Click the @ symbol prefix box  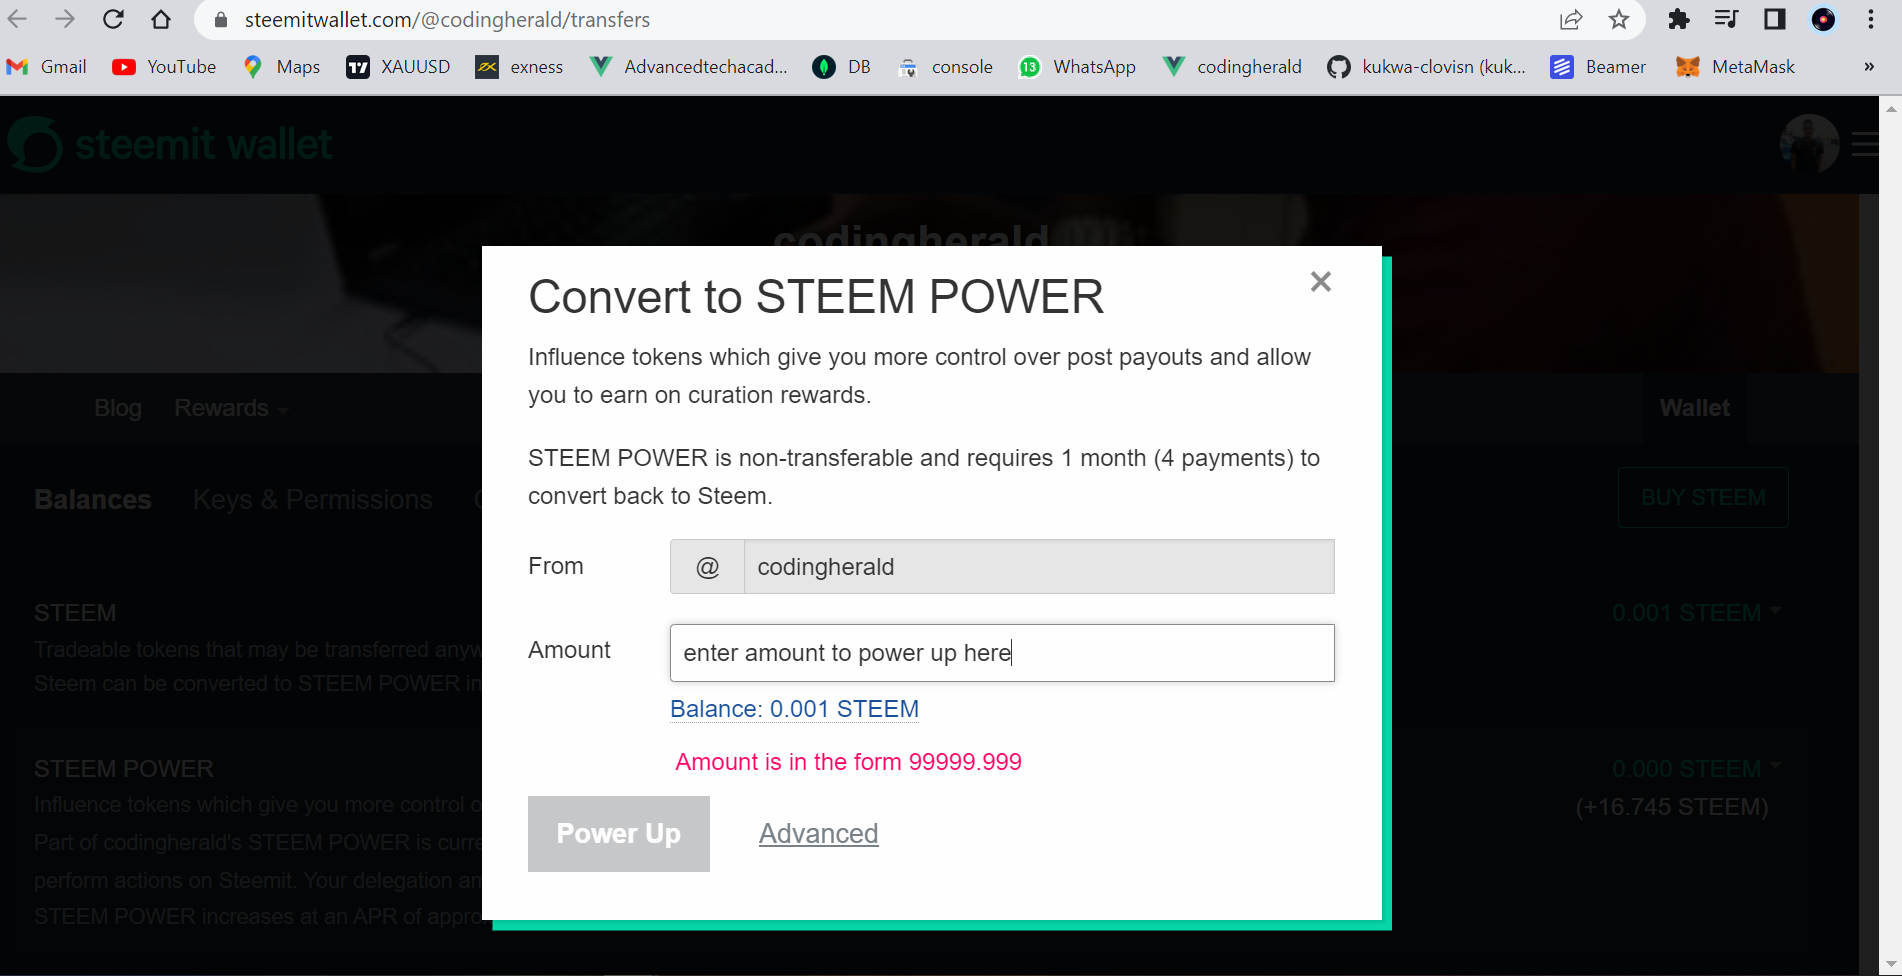point(708,567)
